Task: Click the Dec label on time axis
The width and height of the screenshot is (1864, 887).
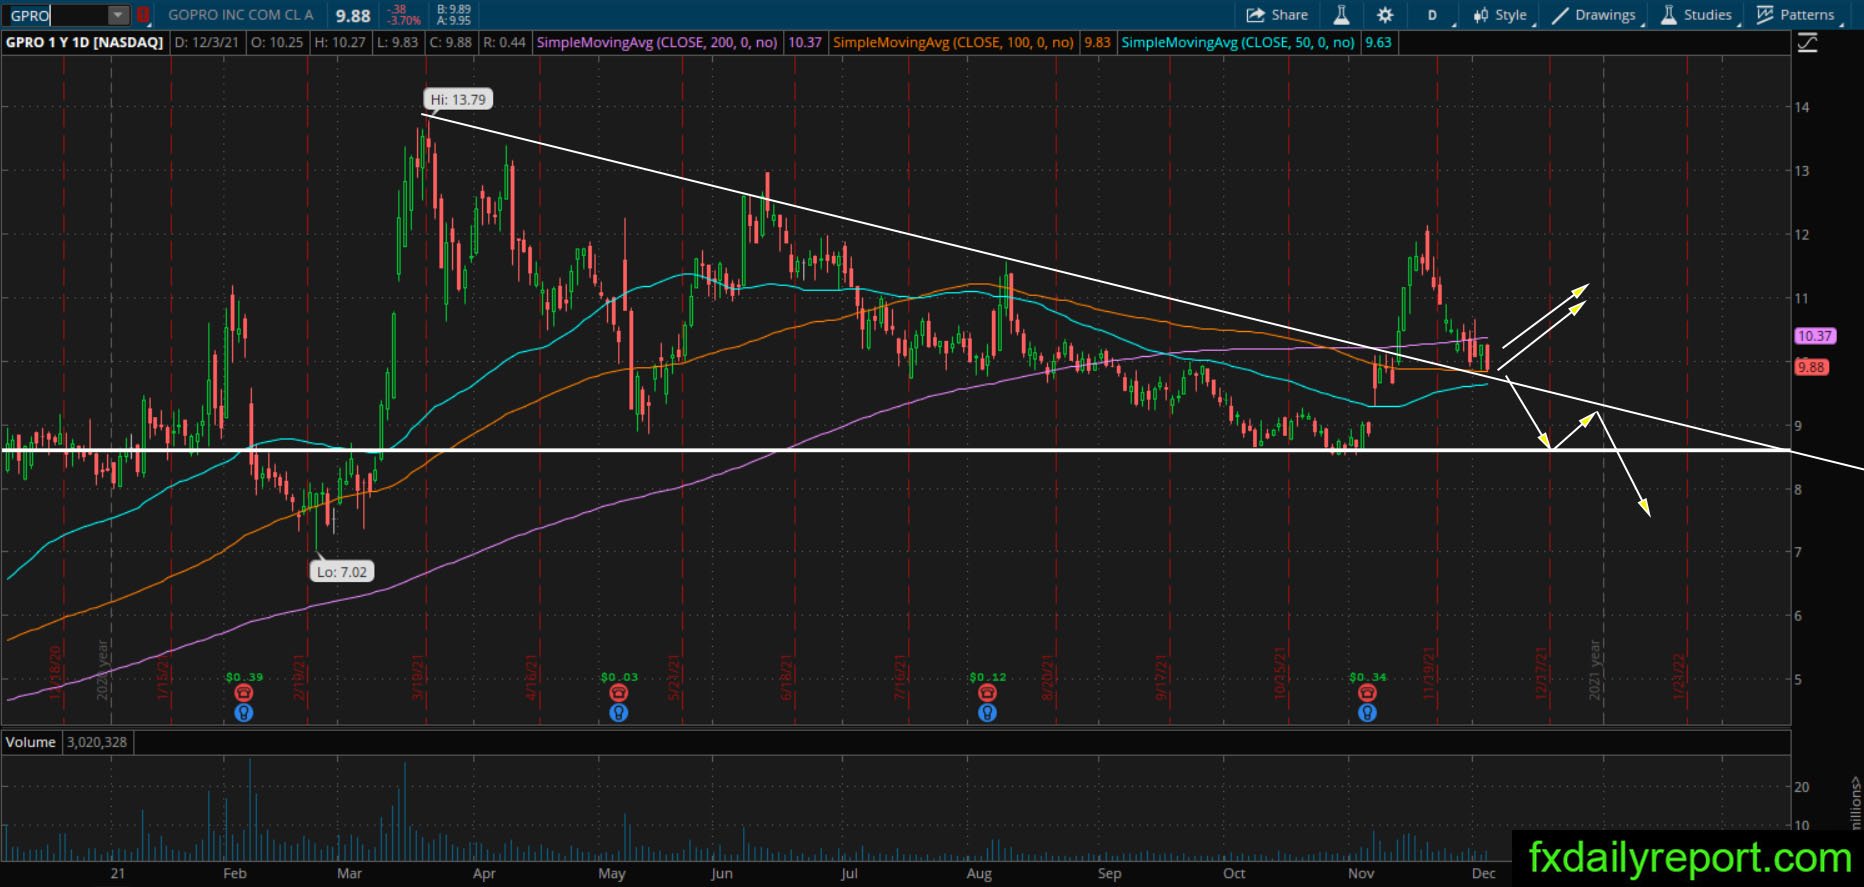Action: click(1483, 873)
